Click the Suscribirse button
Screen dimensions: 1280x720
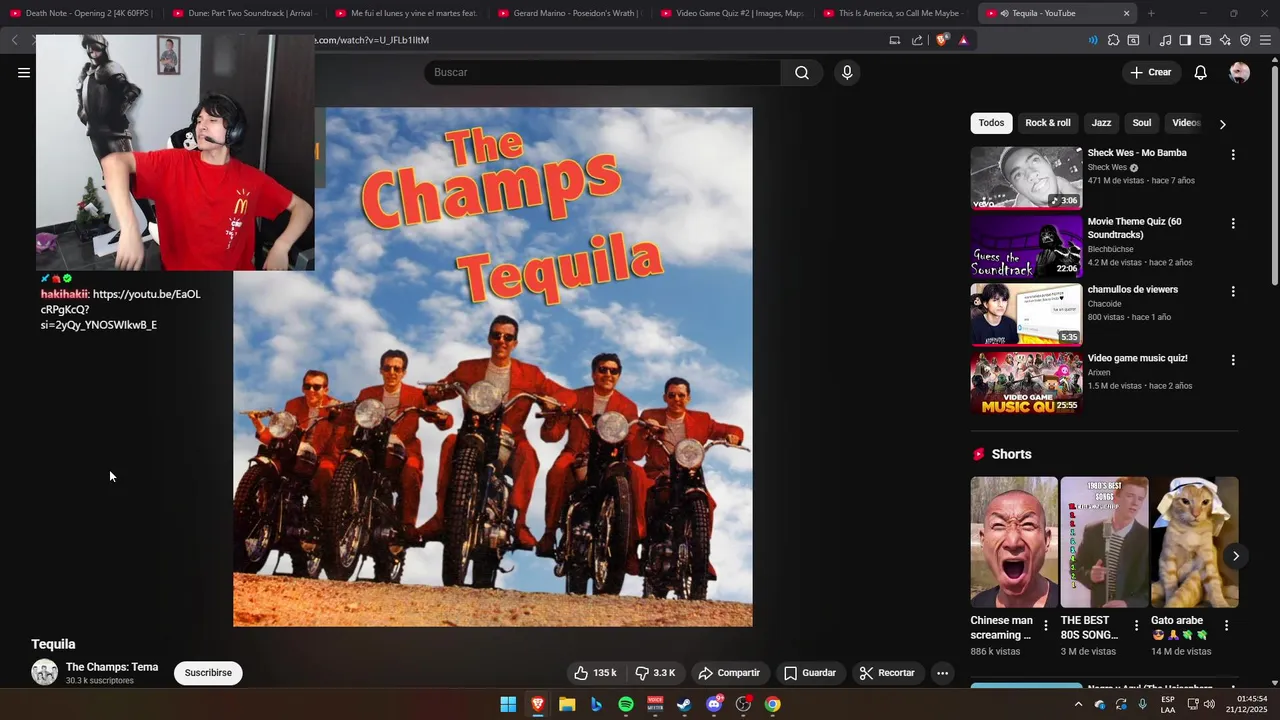(x=208, y=673)
